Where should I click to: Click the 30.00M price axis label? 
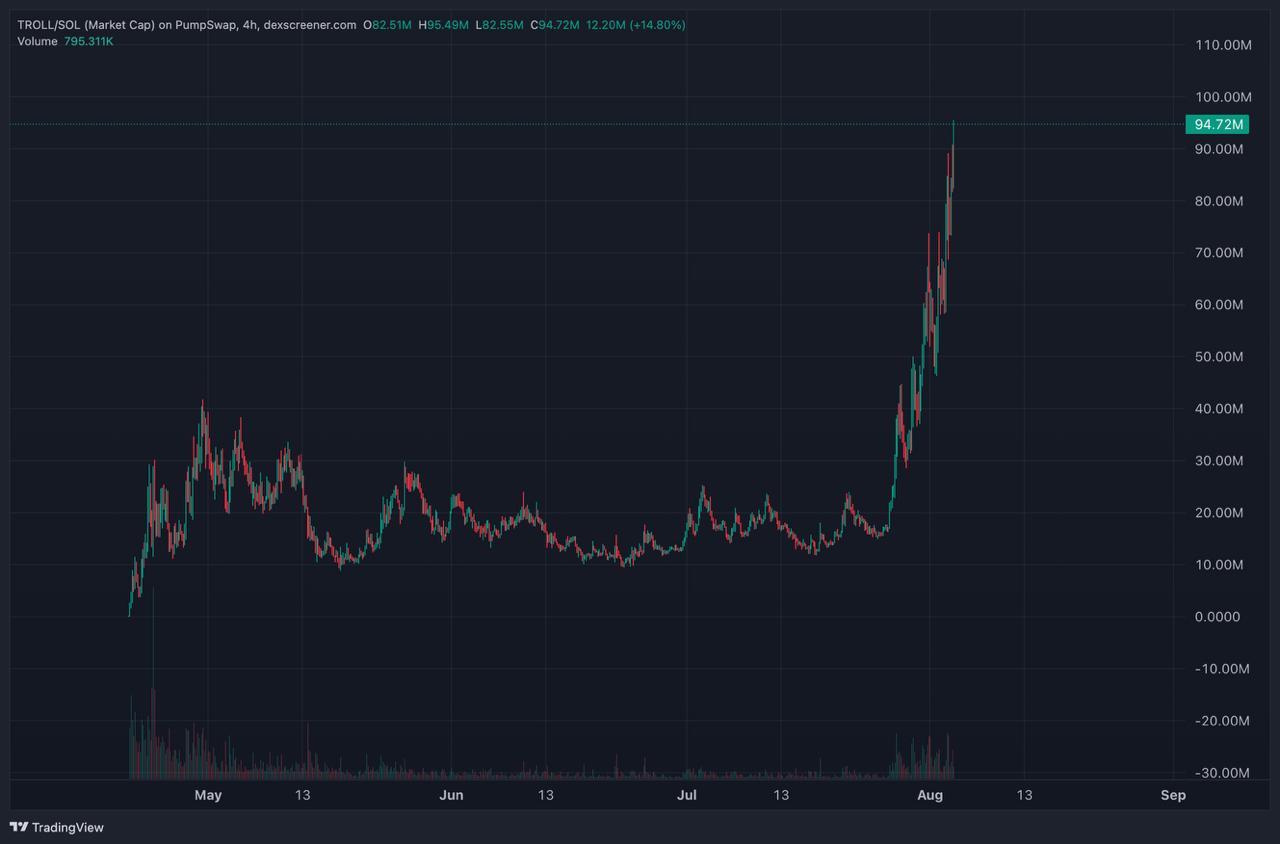click(x=1219, y=461)
